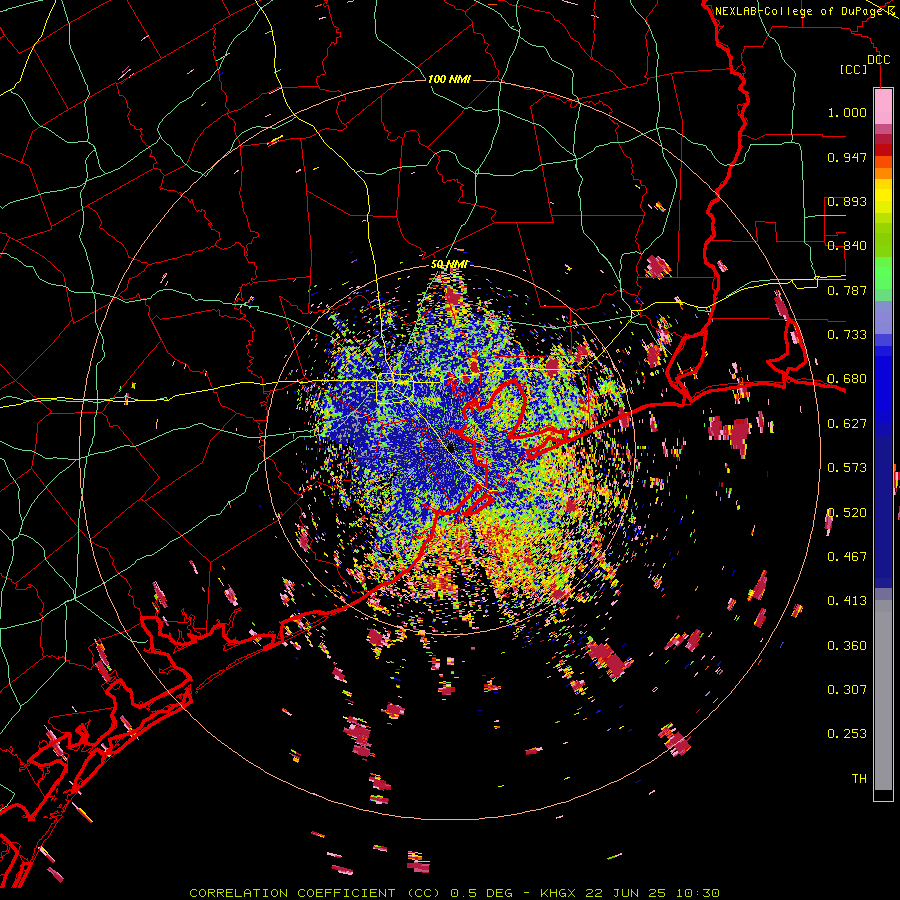Pick the bright green band of the color scale
The height and width of the screenshot is (900, 900).
coord(883,273)
